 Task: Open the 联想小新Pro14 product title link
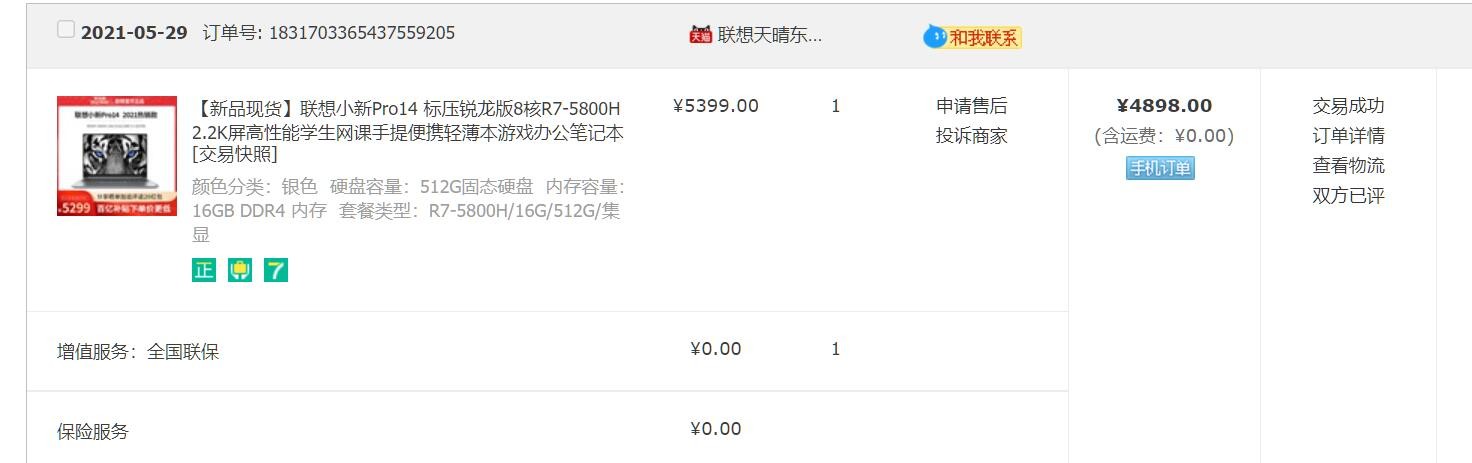click(408, 120)
